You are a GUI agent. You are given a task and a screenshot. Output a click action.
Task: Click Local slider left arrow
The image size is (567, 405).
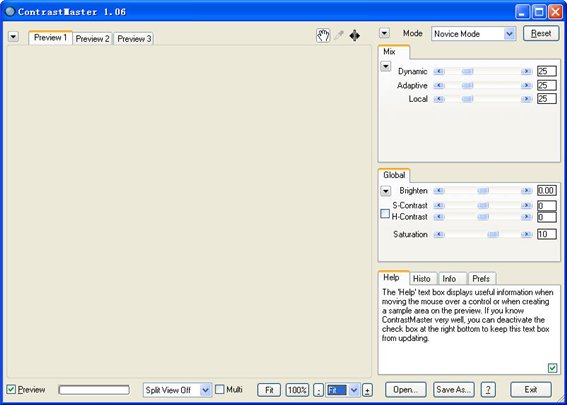(439, 99)
